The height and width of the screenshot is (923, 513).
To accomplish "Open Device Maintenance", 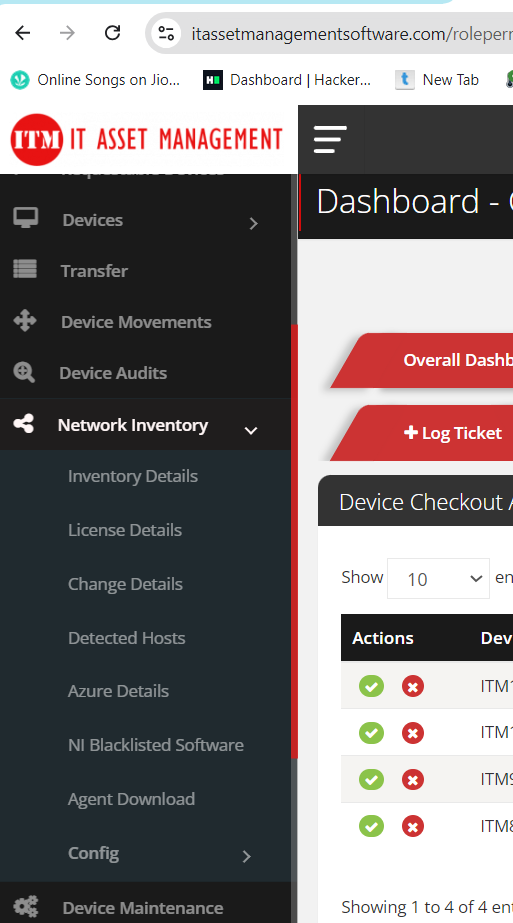I will [143, 908].
